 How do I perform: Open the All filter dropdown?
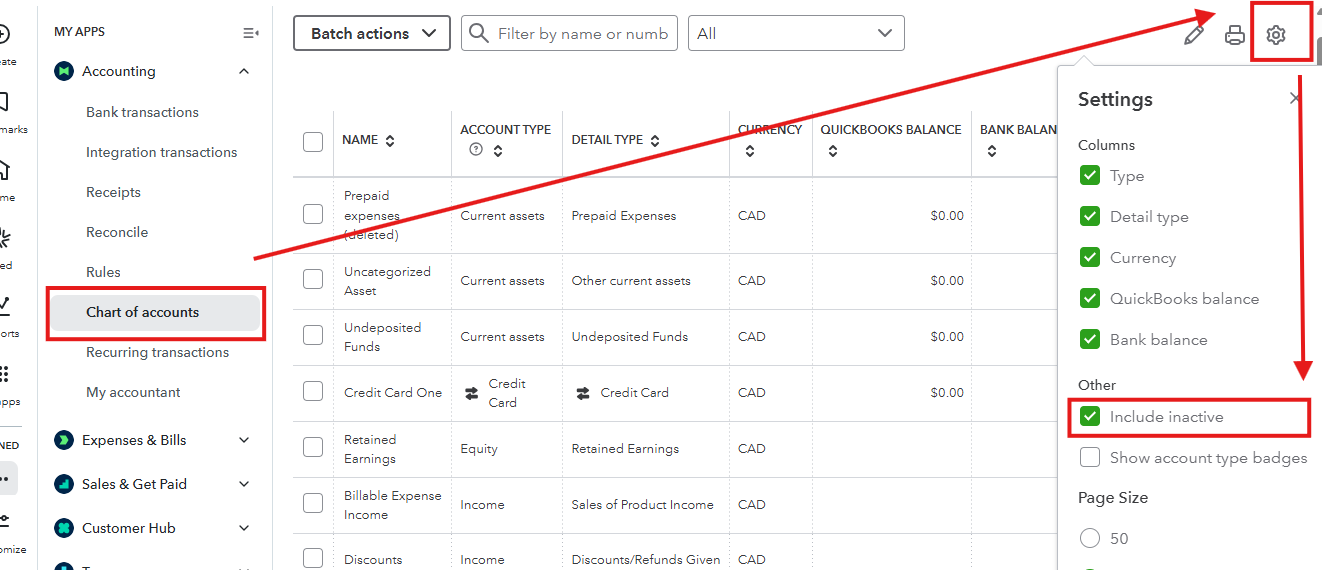click(x=796, y=33)
